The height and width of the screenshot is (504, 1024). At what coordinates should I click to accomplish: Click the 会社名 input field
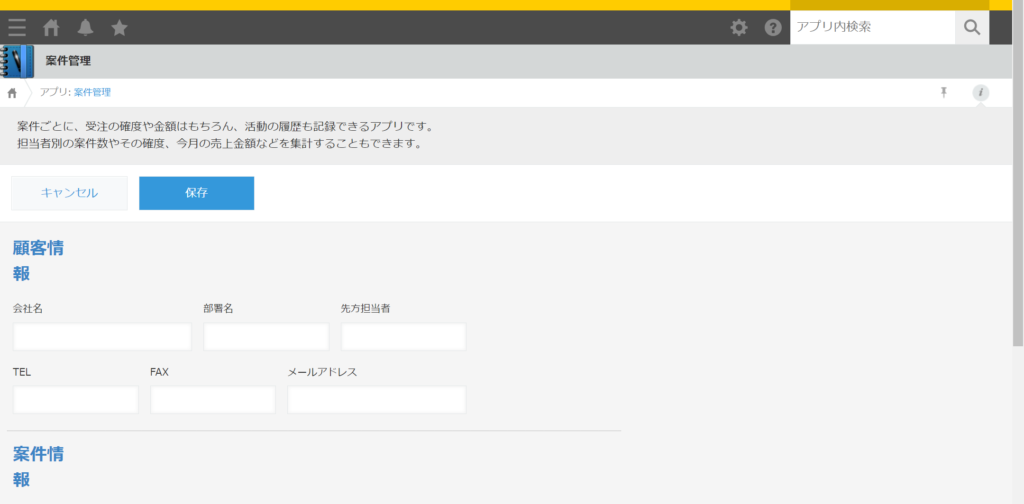(103, 337)
